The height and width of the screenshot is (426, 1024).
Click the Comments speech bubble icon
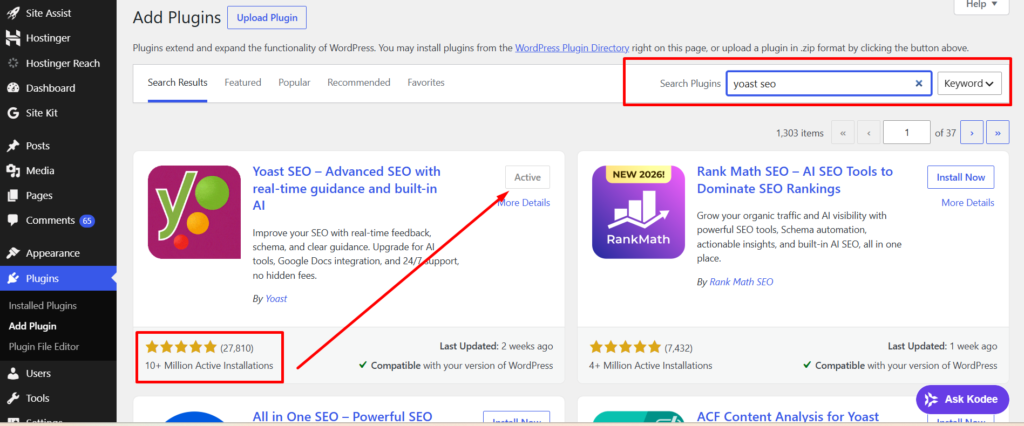pos(12,221)
